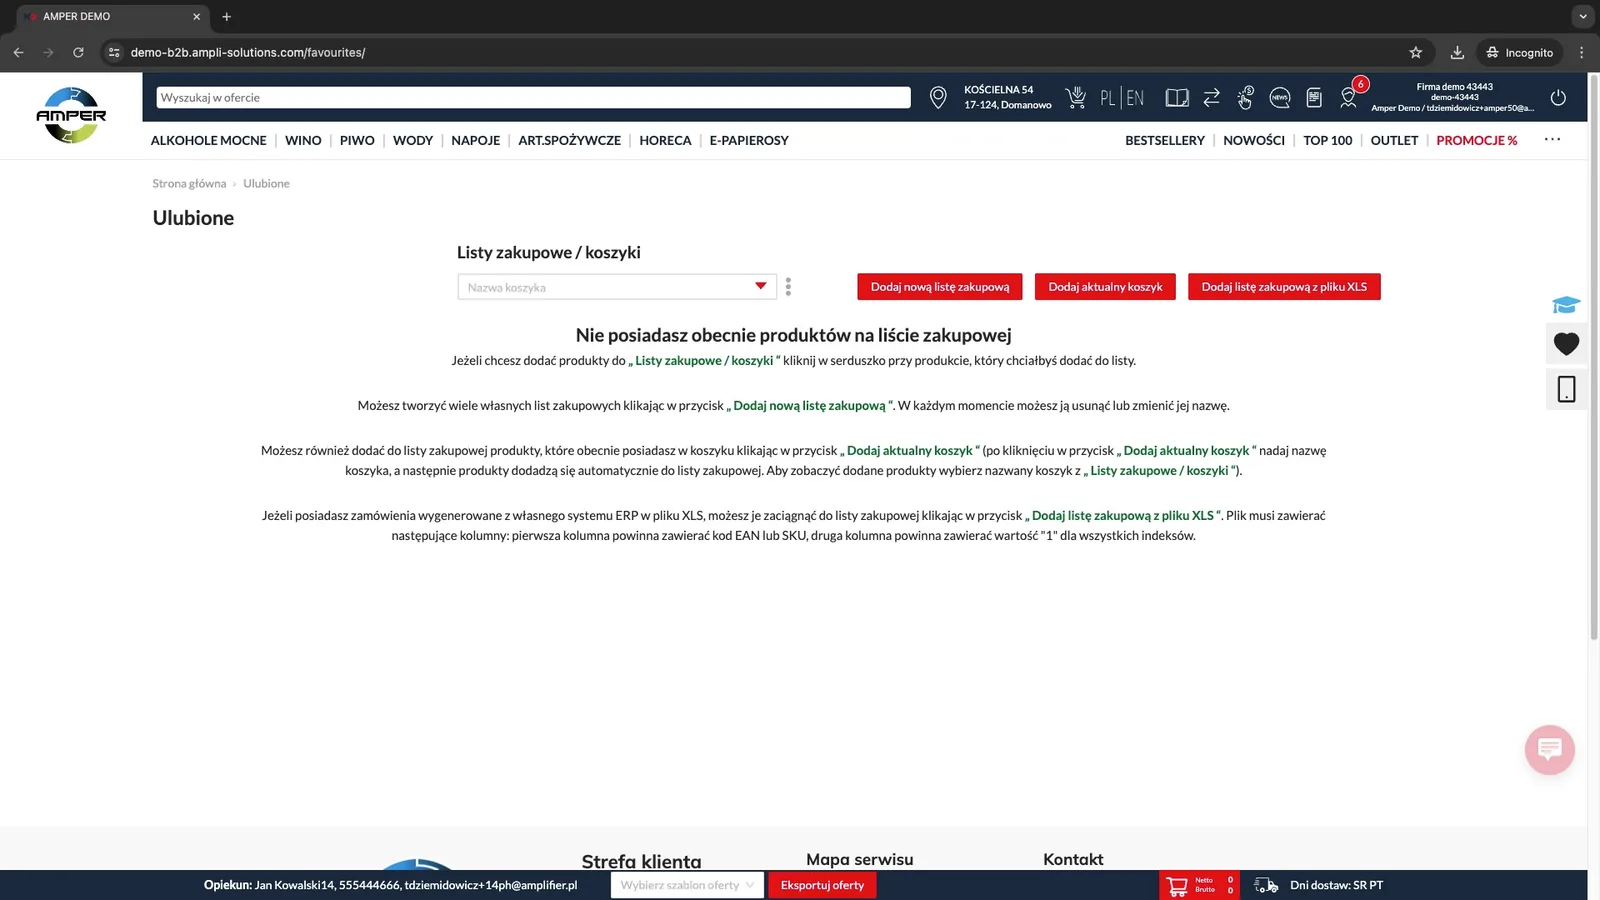Click Dodaj listę zakupową z pliku XLS button
The height and width of the screenshot is (900, 1600).
(x=1284, y=287)
